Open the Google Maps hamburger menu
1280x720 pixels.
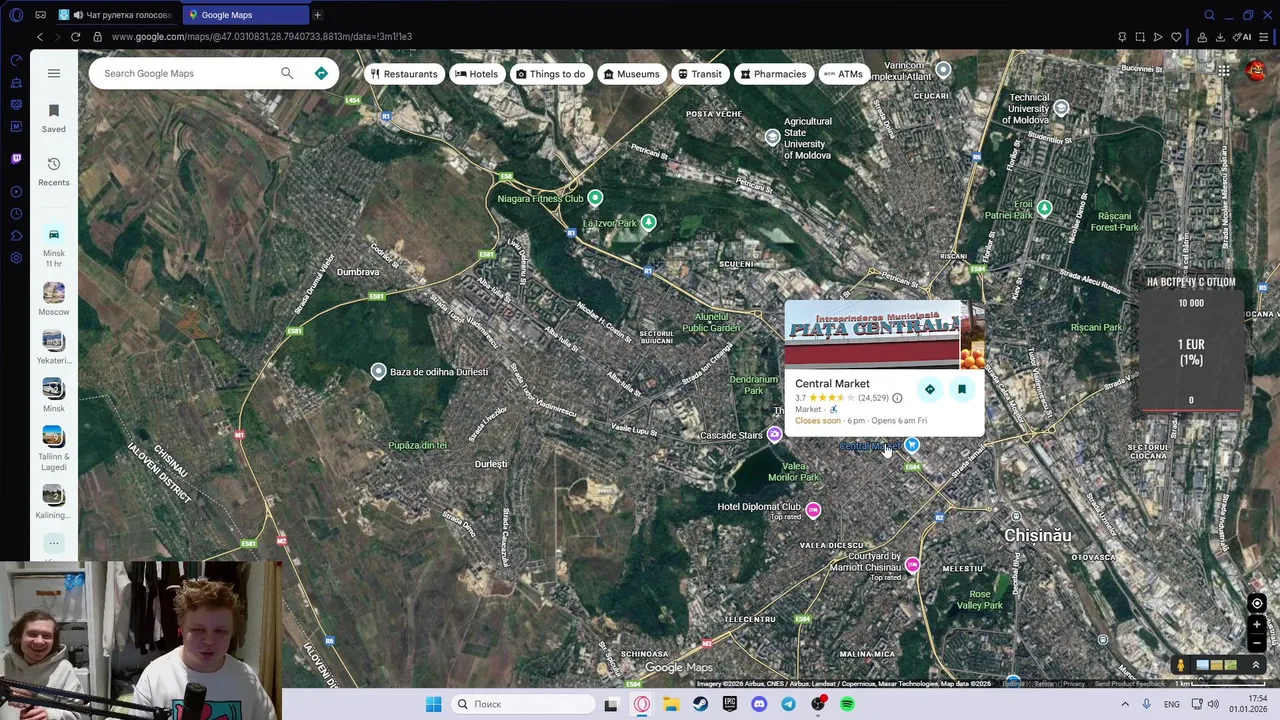54,73
